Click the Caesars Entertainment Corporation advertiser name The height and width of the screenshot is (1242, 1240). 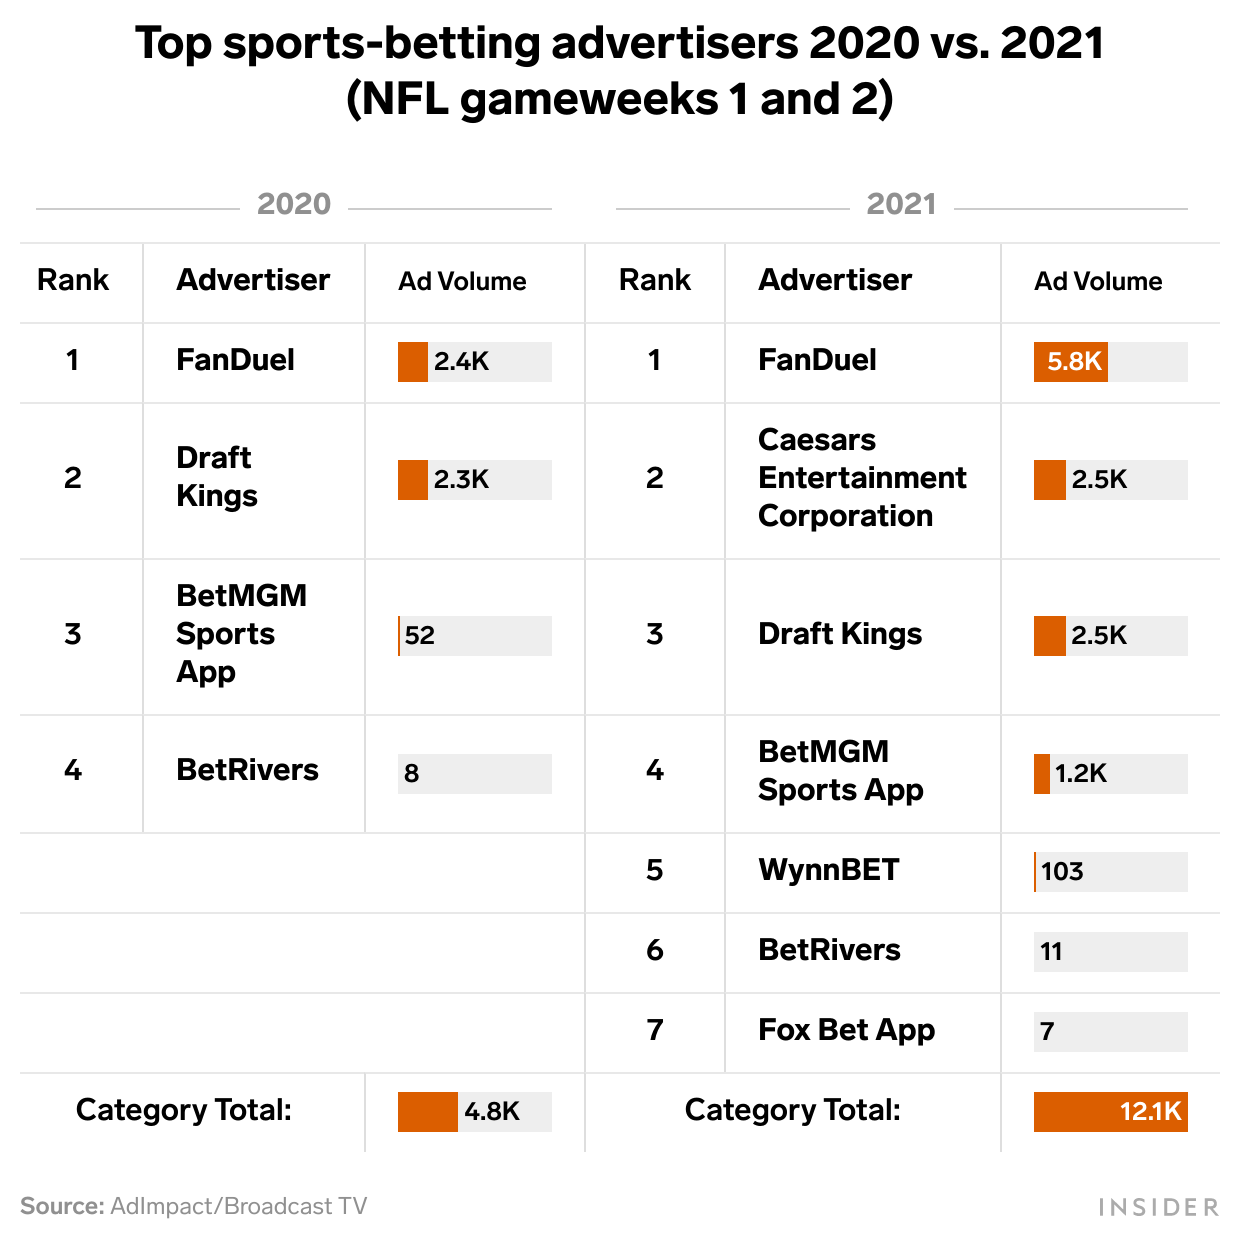click(x=862, y=478)
